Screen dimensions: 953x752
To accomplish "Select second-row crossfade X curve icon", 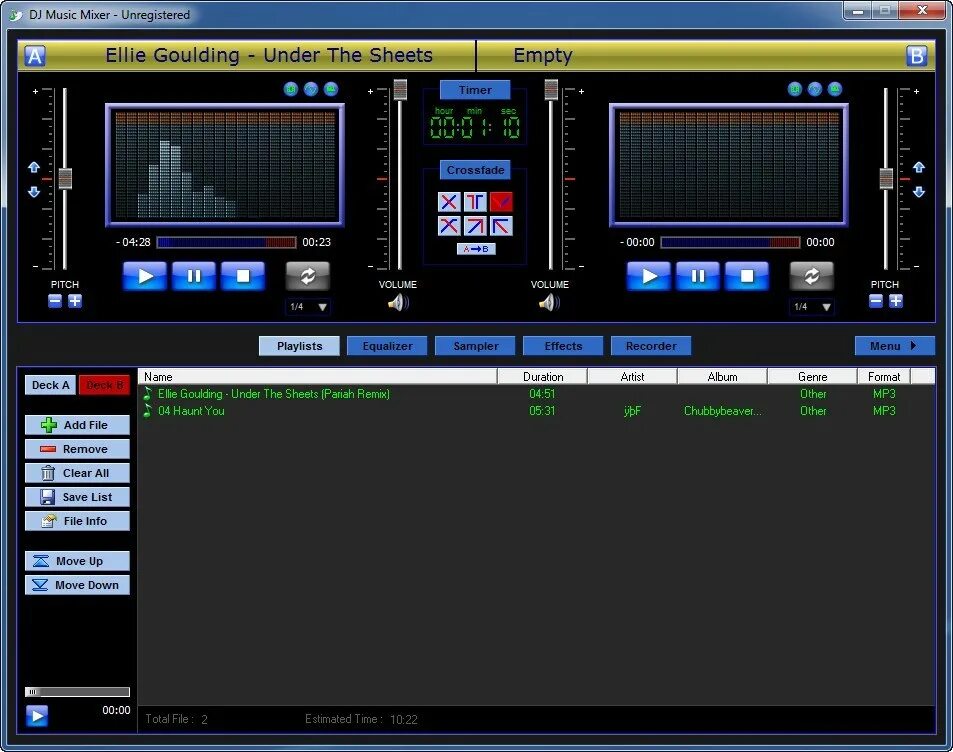I will click(x=449, y=226).
